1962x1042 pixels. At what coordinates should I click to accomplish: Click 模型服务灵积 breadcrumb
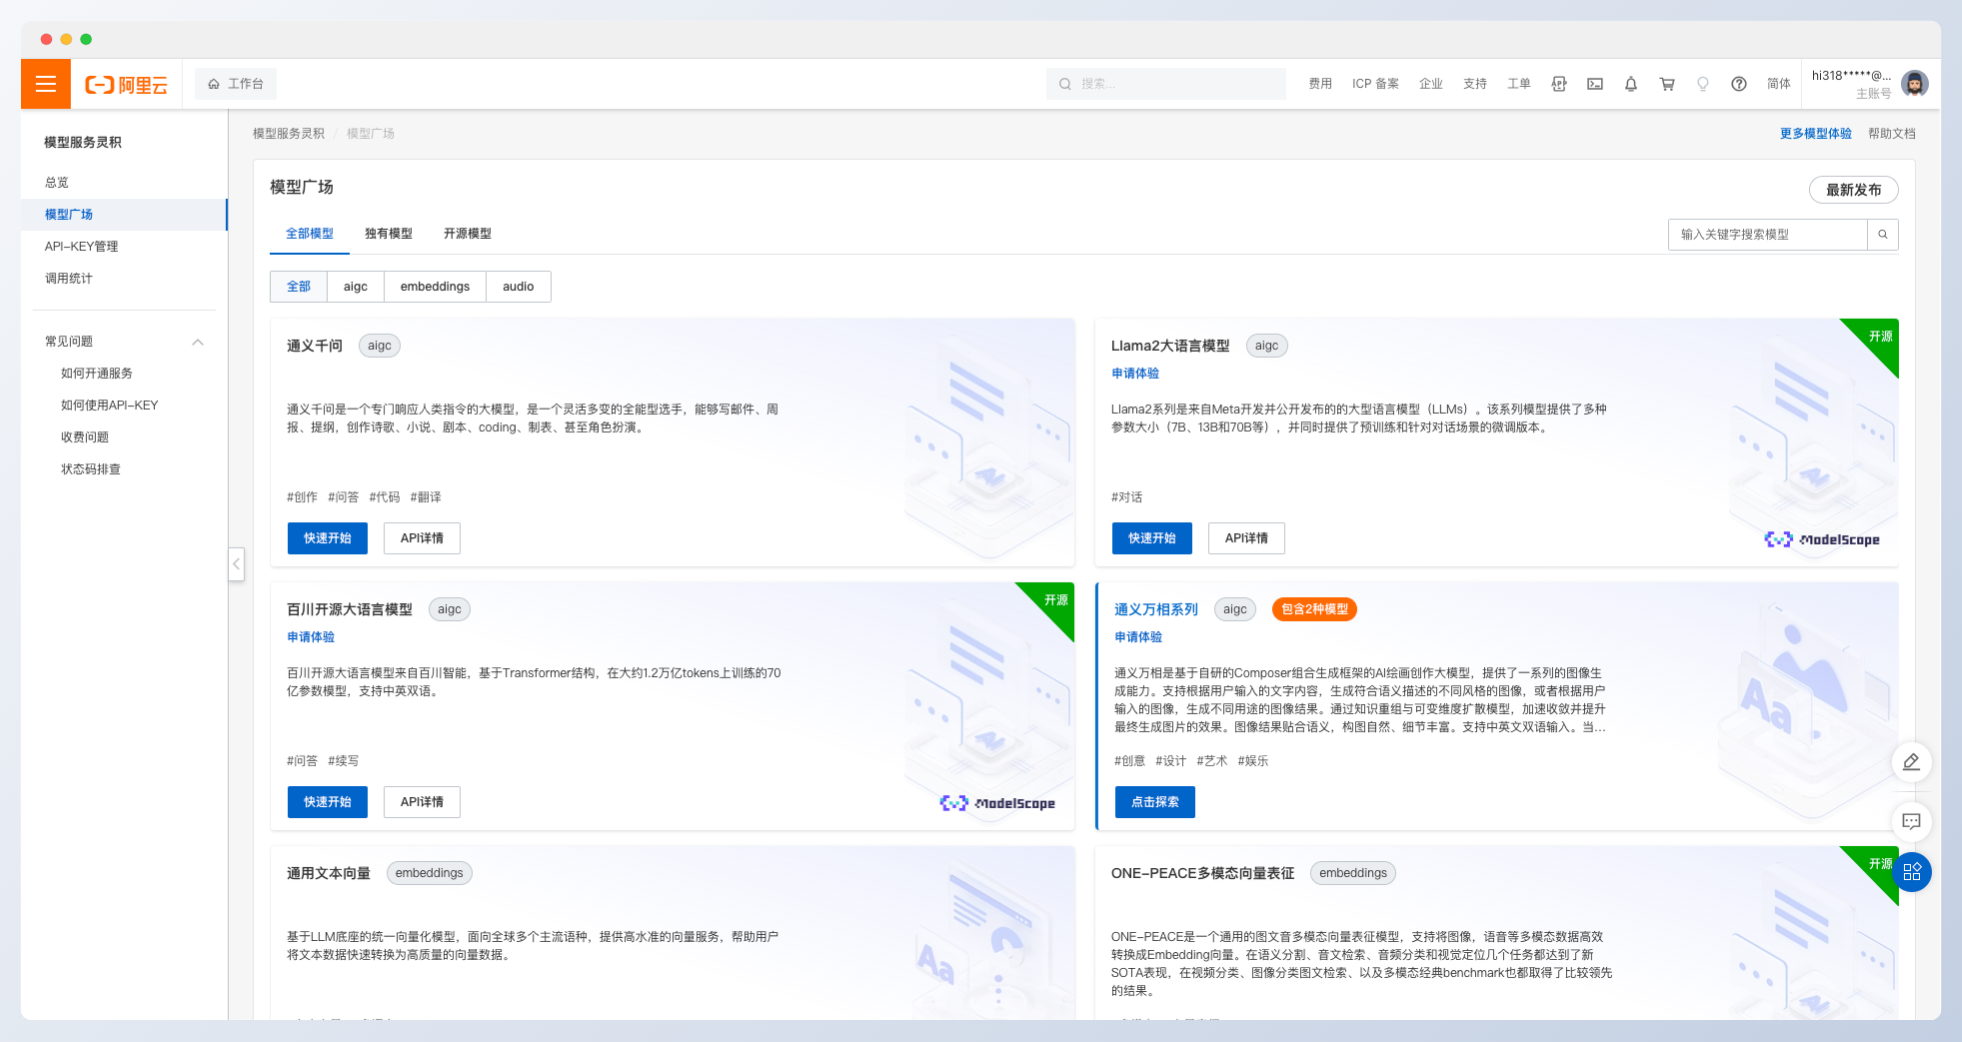pos(289,133)
